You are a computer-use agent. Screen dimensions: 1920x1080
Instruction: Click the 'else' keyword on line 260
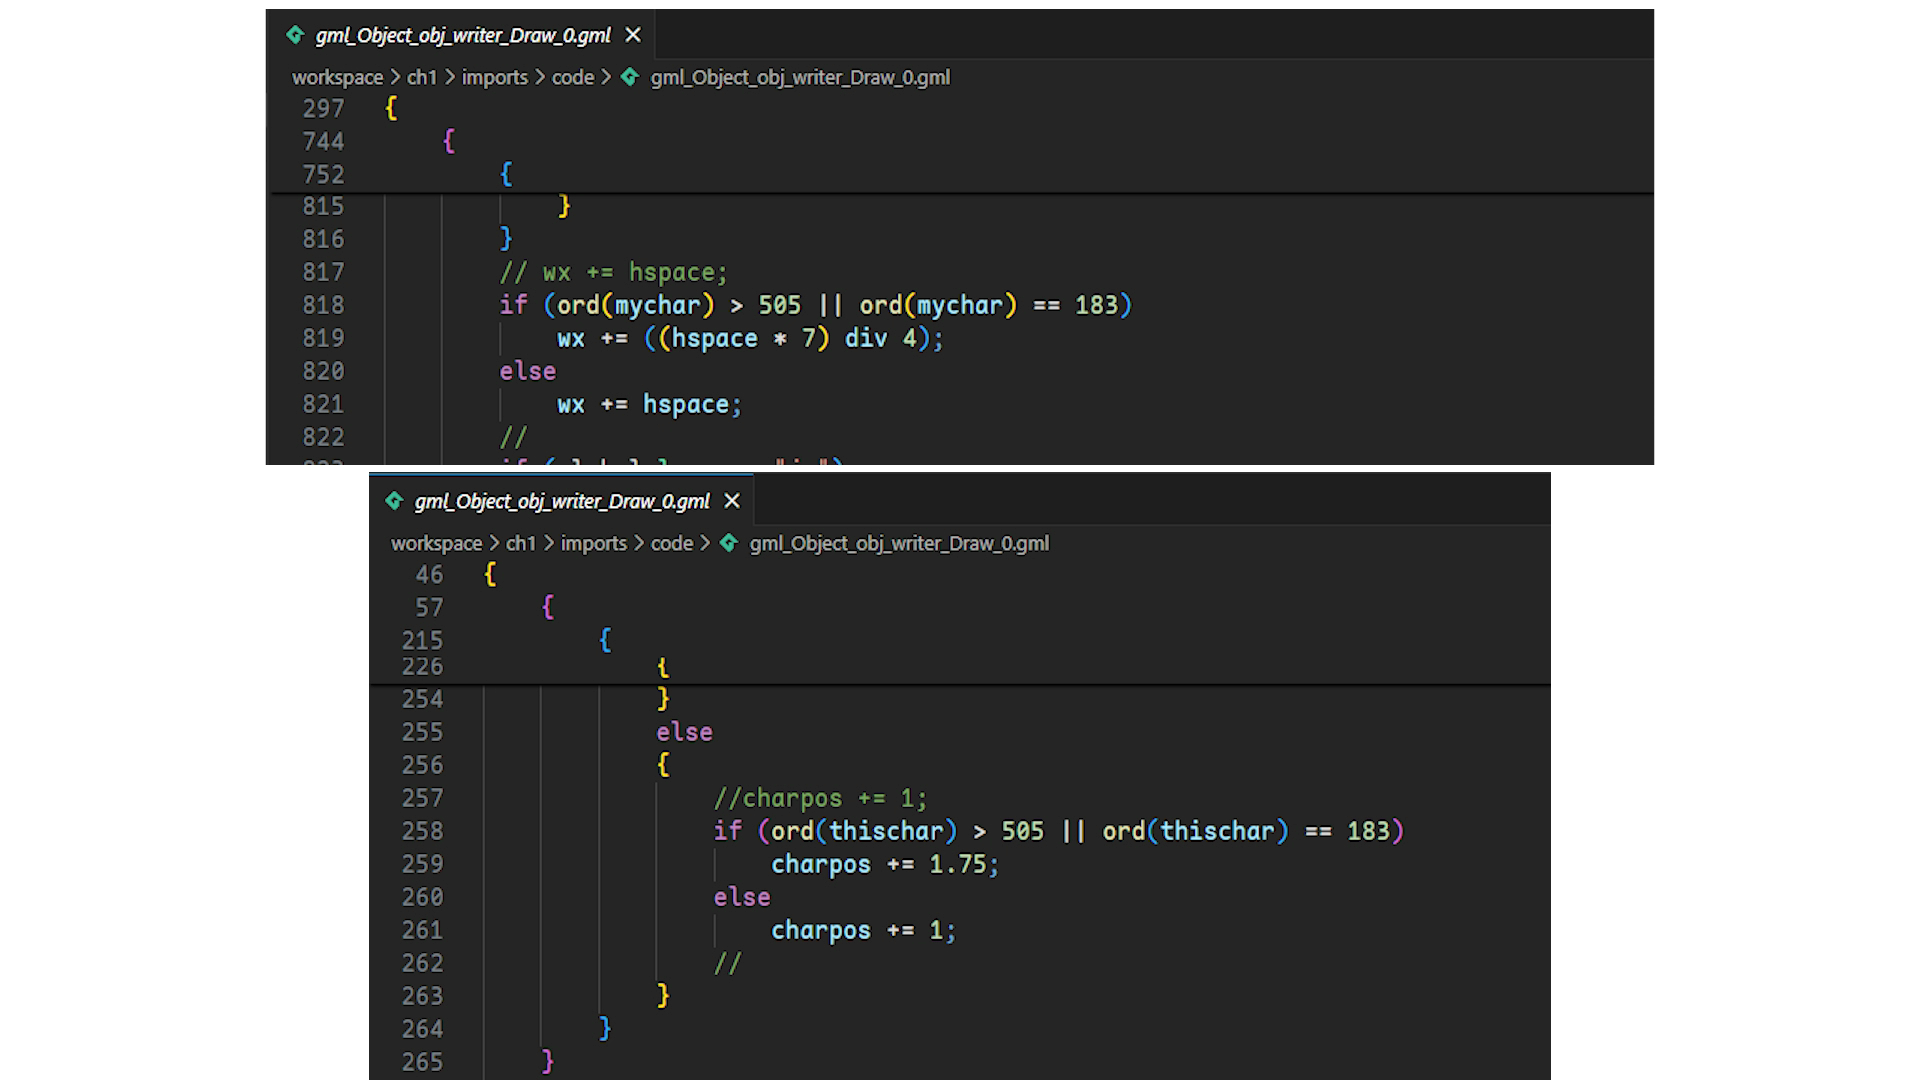[x=741, y=897]
